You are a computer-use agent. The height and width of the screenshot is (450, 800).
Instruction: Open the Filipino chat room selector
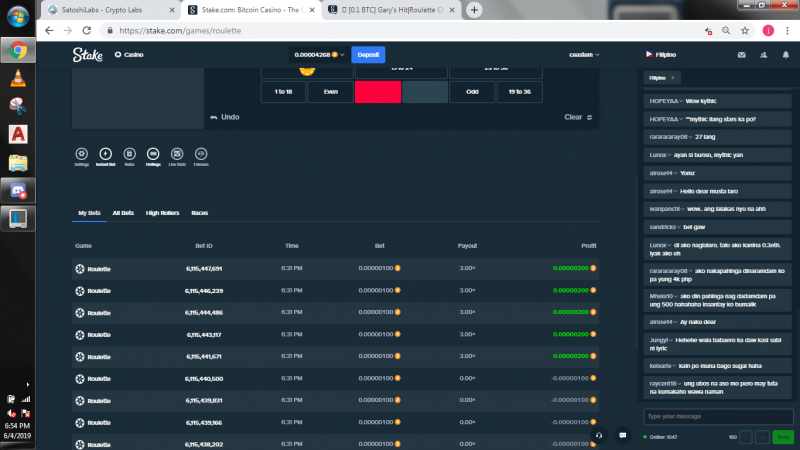click(x=661, y=55)
